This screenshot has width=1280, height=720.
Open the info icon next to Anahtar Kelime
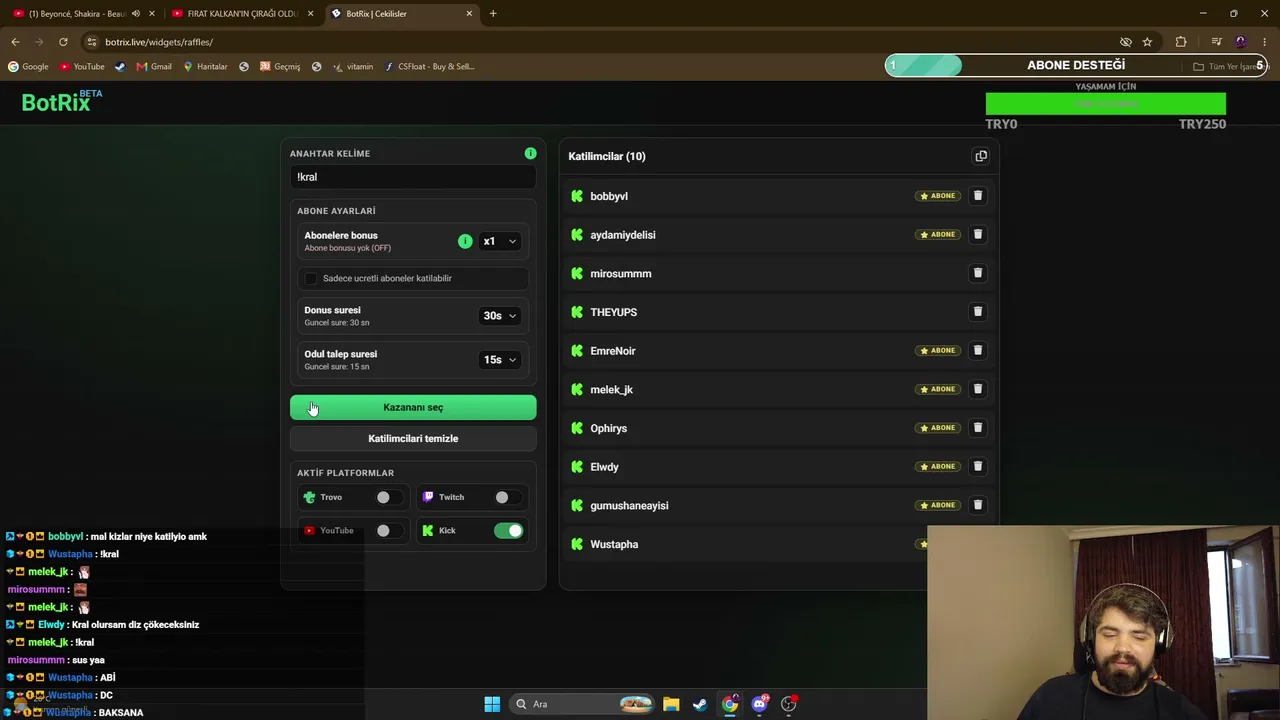(x=530, y=153)
